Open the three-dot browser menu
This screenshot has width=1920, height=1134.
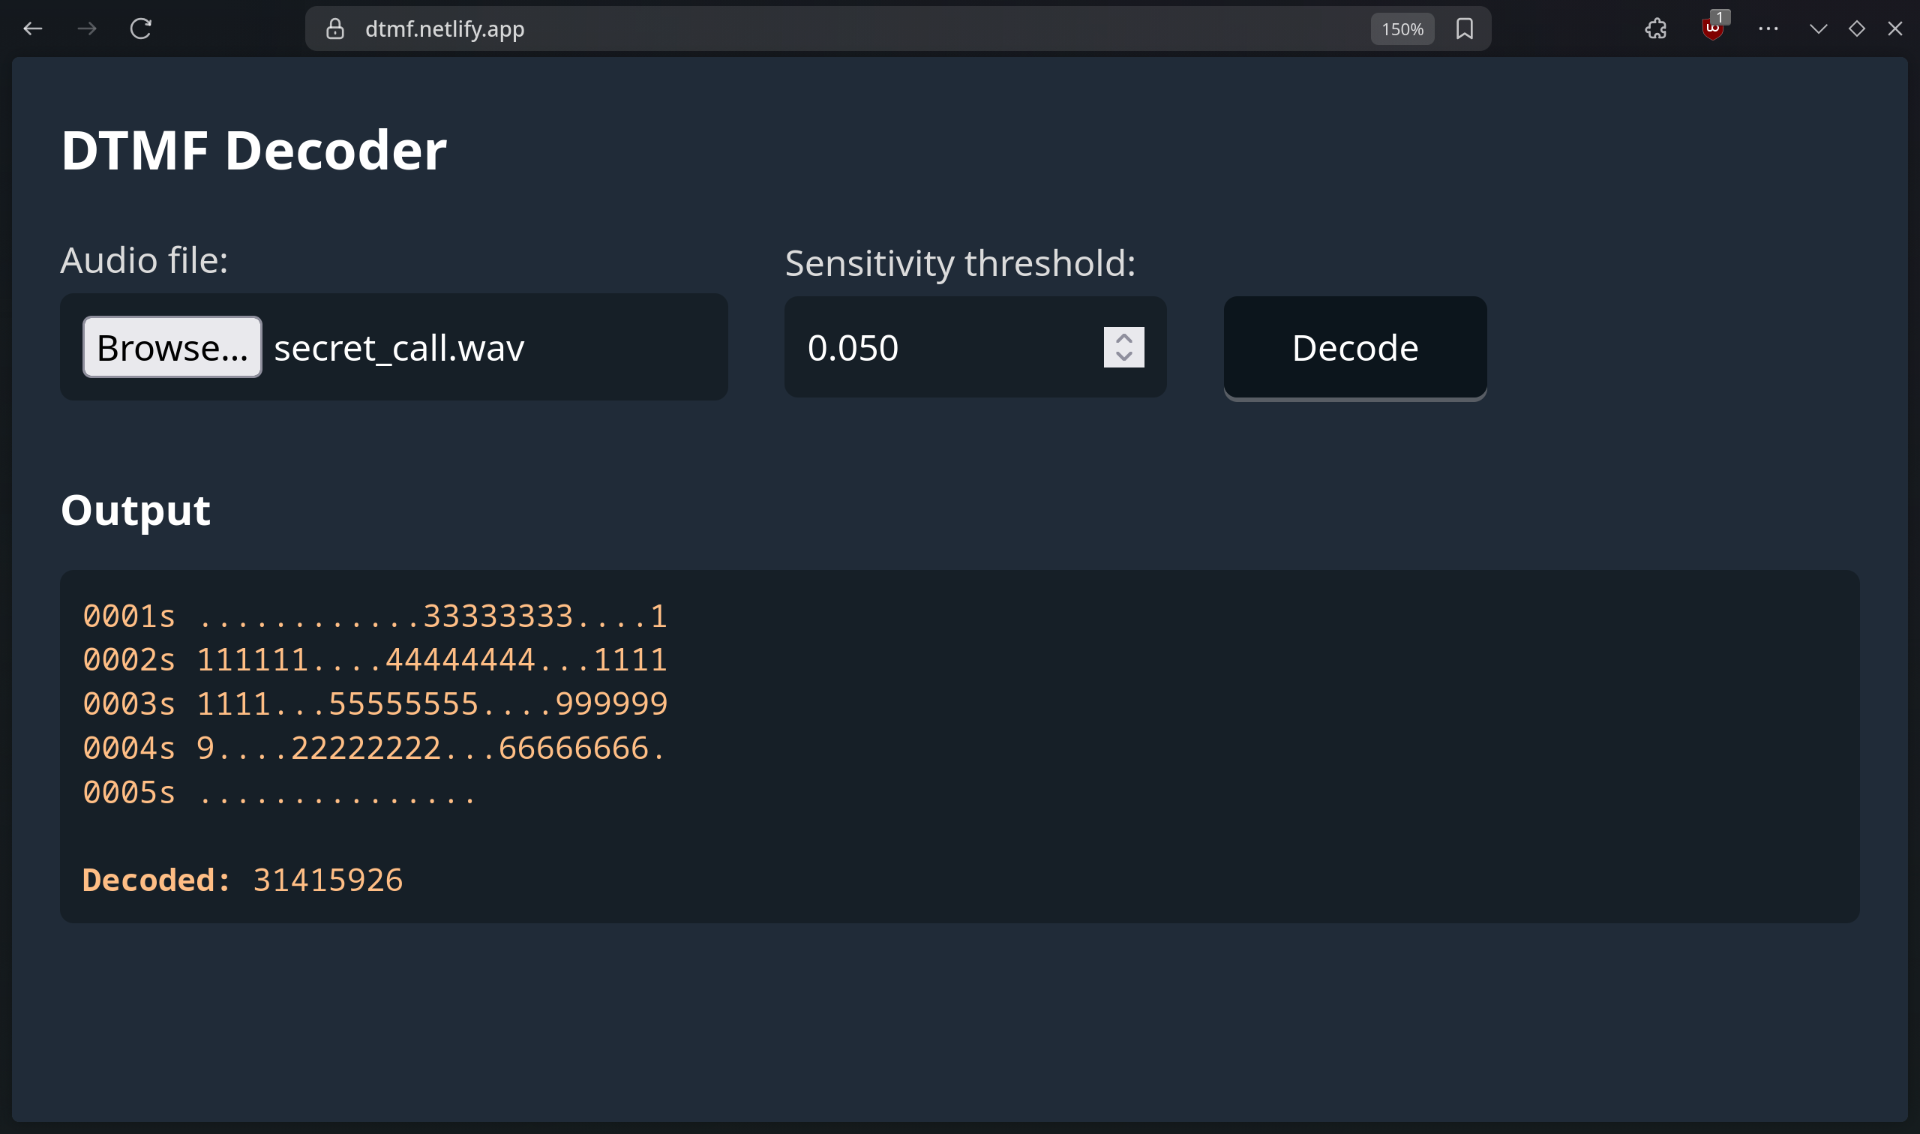tap(1769, 28)
